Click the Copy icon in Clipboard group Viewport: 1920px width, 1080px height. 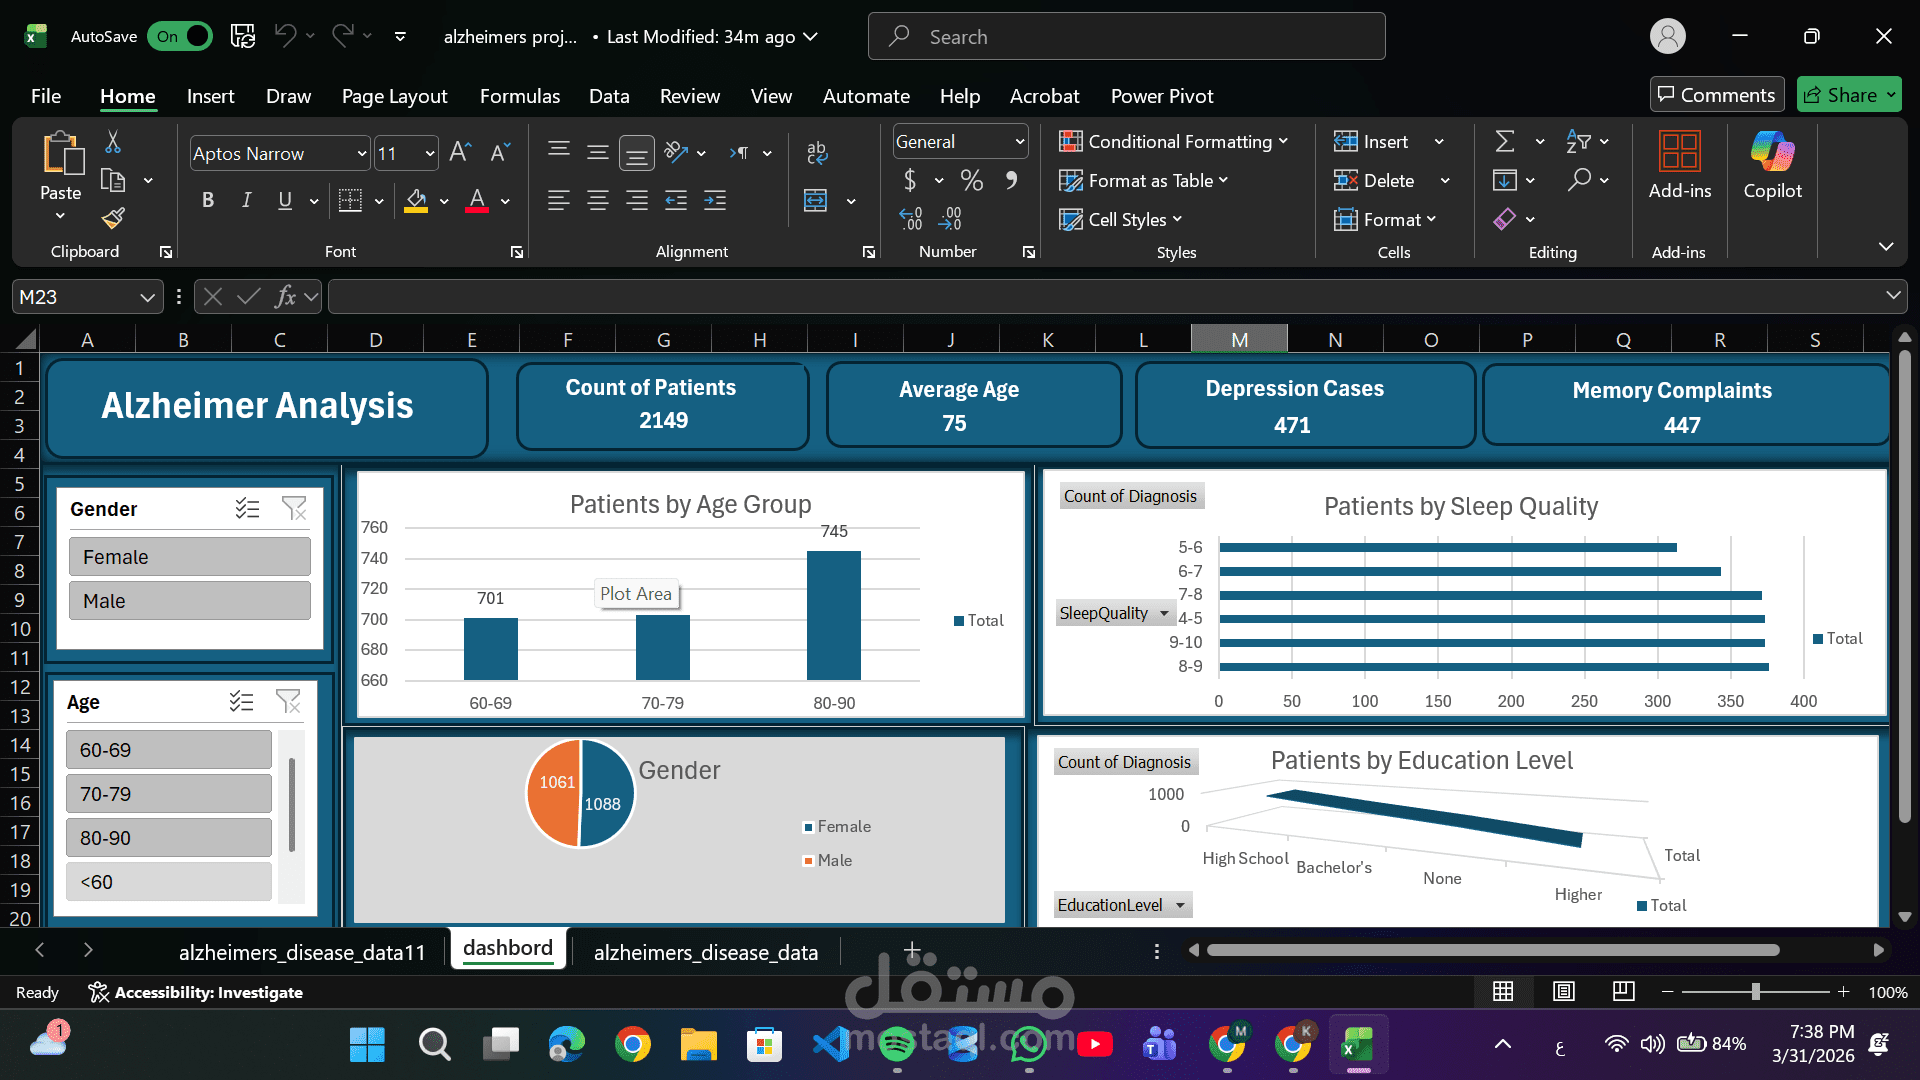(113, 181)
